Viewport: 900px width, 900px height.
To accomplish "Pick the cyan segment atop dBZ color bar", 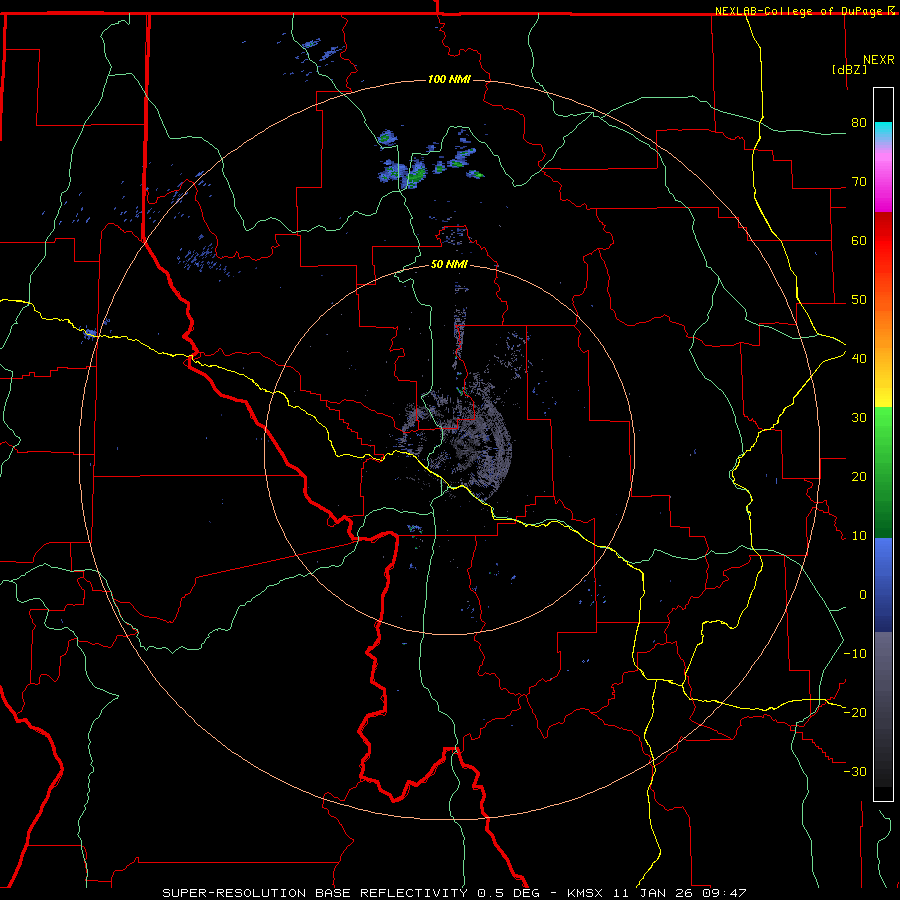I will (x=883, y=133).
